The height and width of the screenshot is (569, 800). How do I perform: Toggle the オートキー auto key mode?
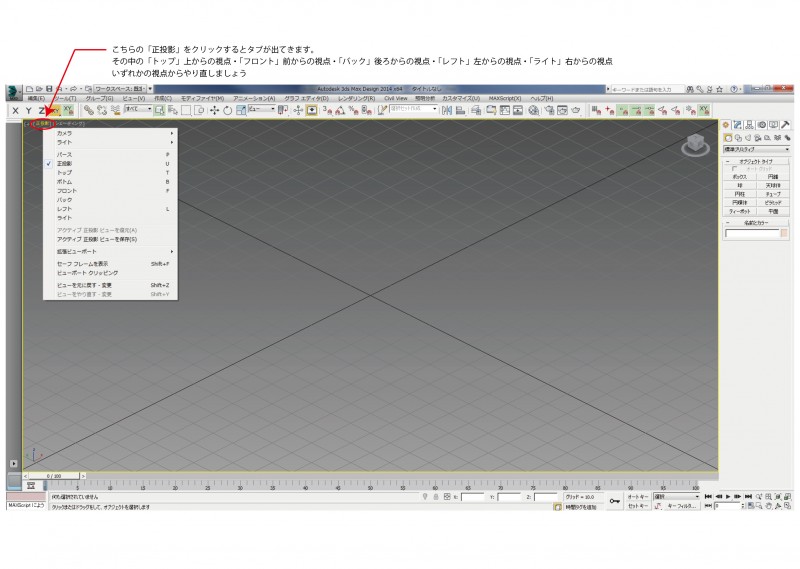(x=637, y=496)
